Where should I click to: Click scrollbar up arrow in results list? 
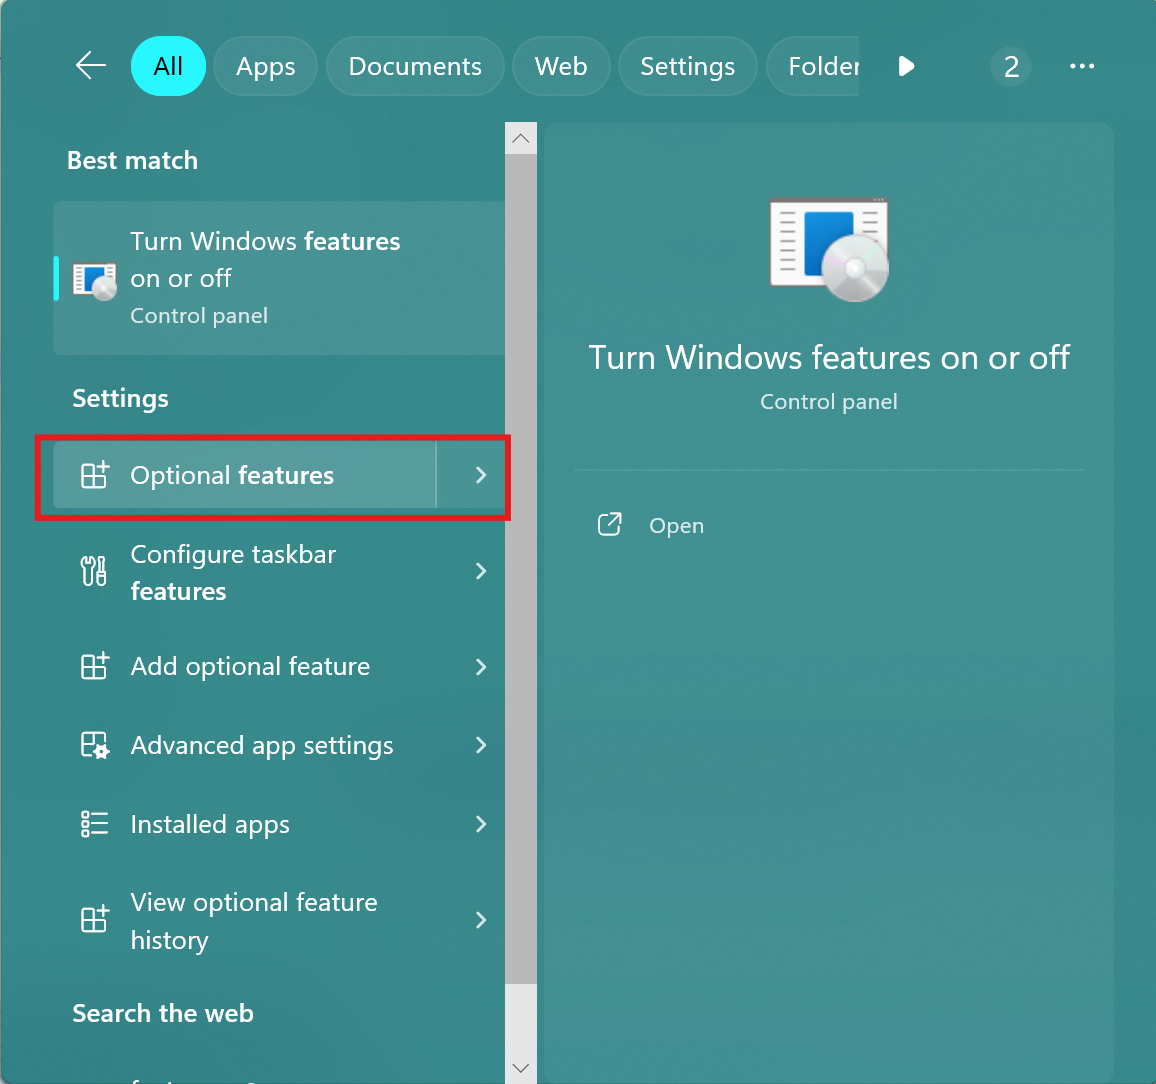pyautogui.click(x=520, y=139)
